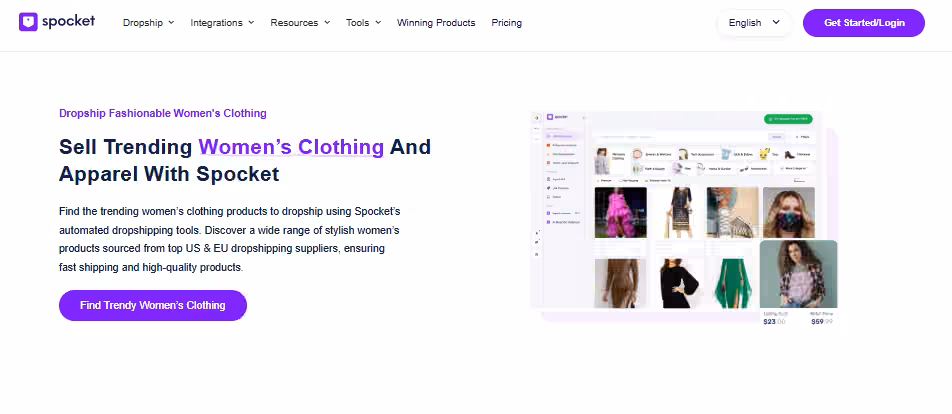Image resolution: width=952 pixels, height=414 pixels.
Task: Expand the Dropship menu
Action: [148, 22]
